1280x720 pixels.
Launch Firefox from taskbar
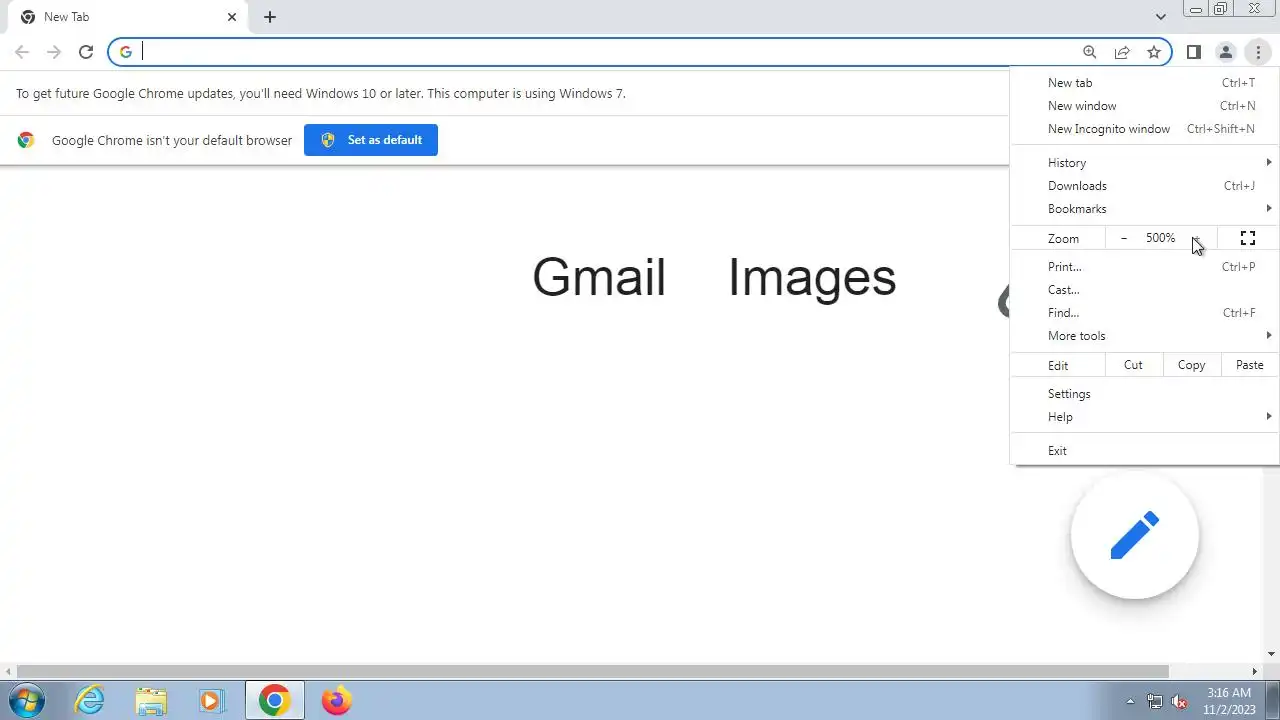(x=336, y=701)
